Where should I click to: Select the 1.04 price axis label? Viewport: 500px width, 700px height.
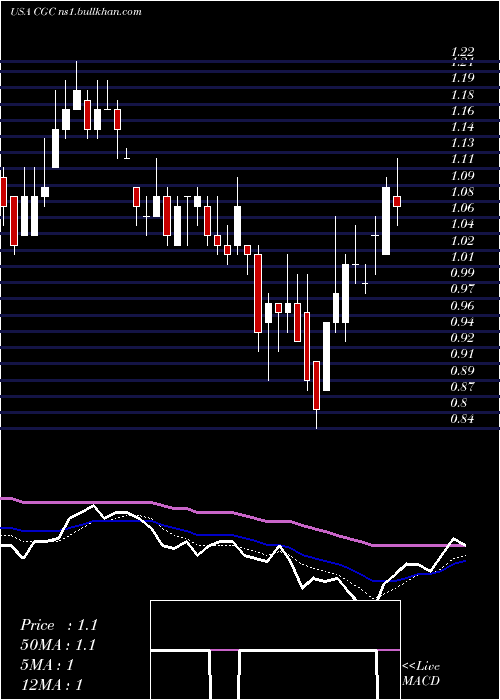[x=462, y=224]
